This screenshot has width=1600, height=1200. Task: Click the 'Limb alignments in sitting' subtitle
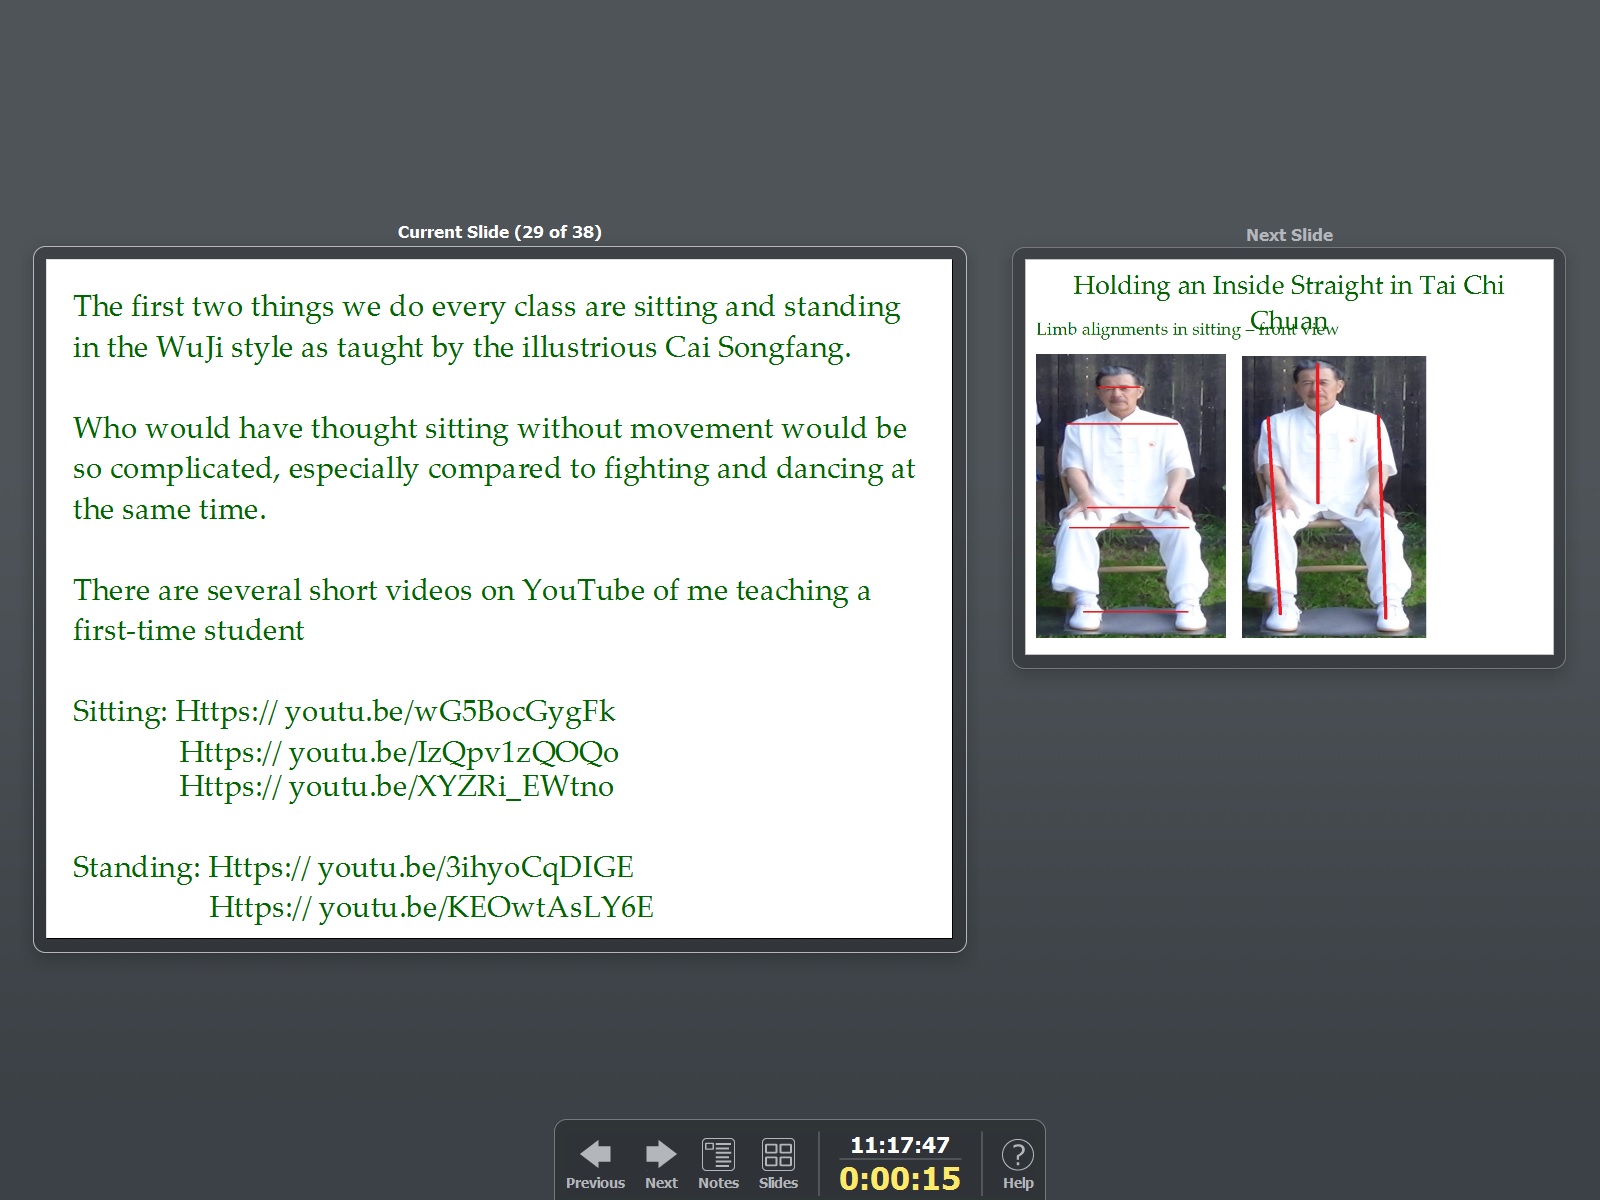tap(1140, 329)
